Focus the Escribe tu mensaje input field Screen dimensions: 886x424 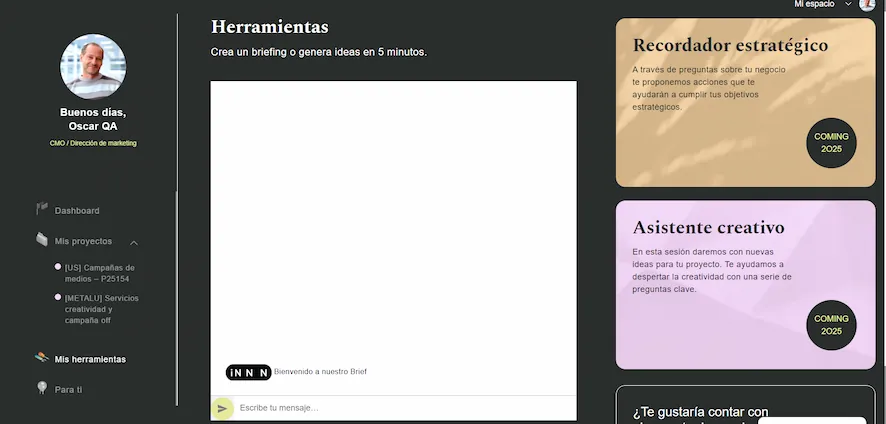[400, 408]
